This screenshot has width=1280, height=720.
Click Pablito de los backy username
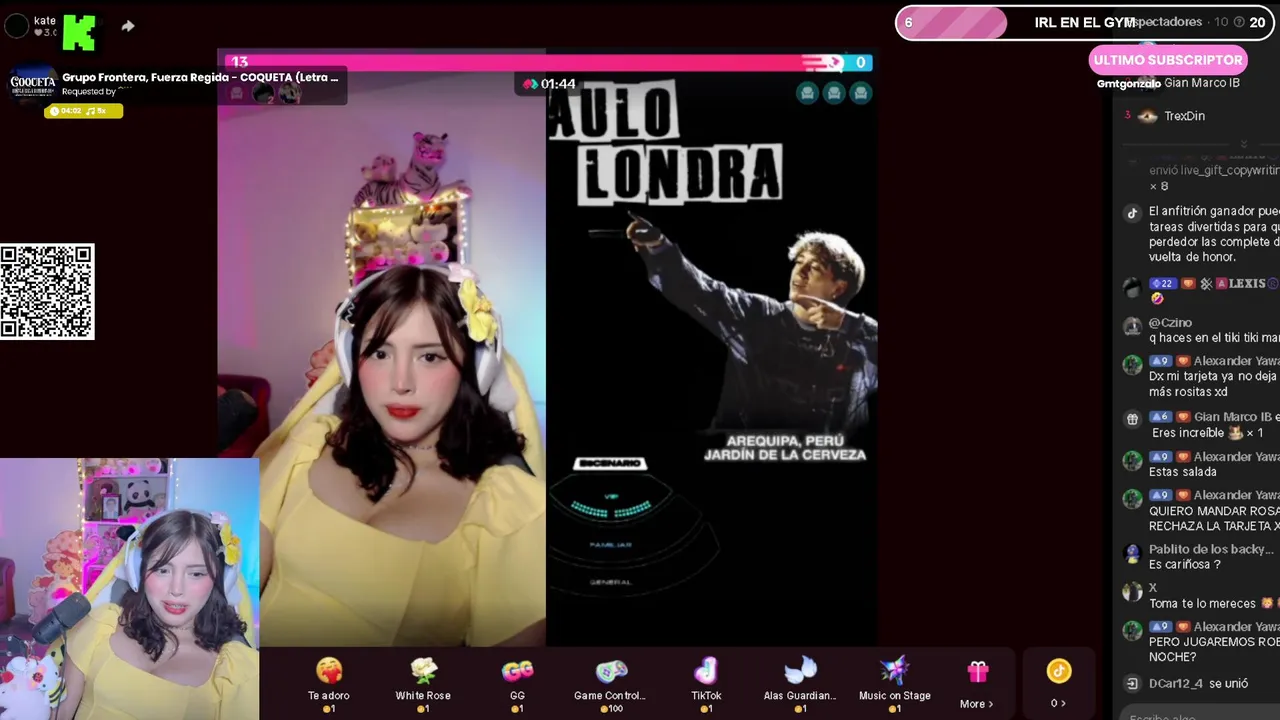point(1211,549)
